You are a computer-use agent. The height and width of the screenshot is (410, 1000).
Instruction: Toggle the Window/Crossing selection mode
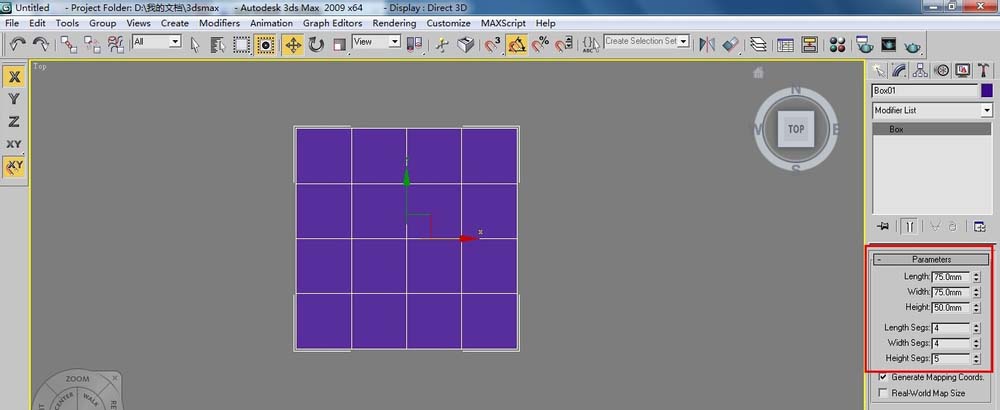click(265, 44)
